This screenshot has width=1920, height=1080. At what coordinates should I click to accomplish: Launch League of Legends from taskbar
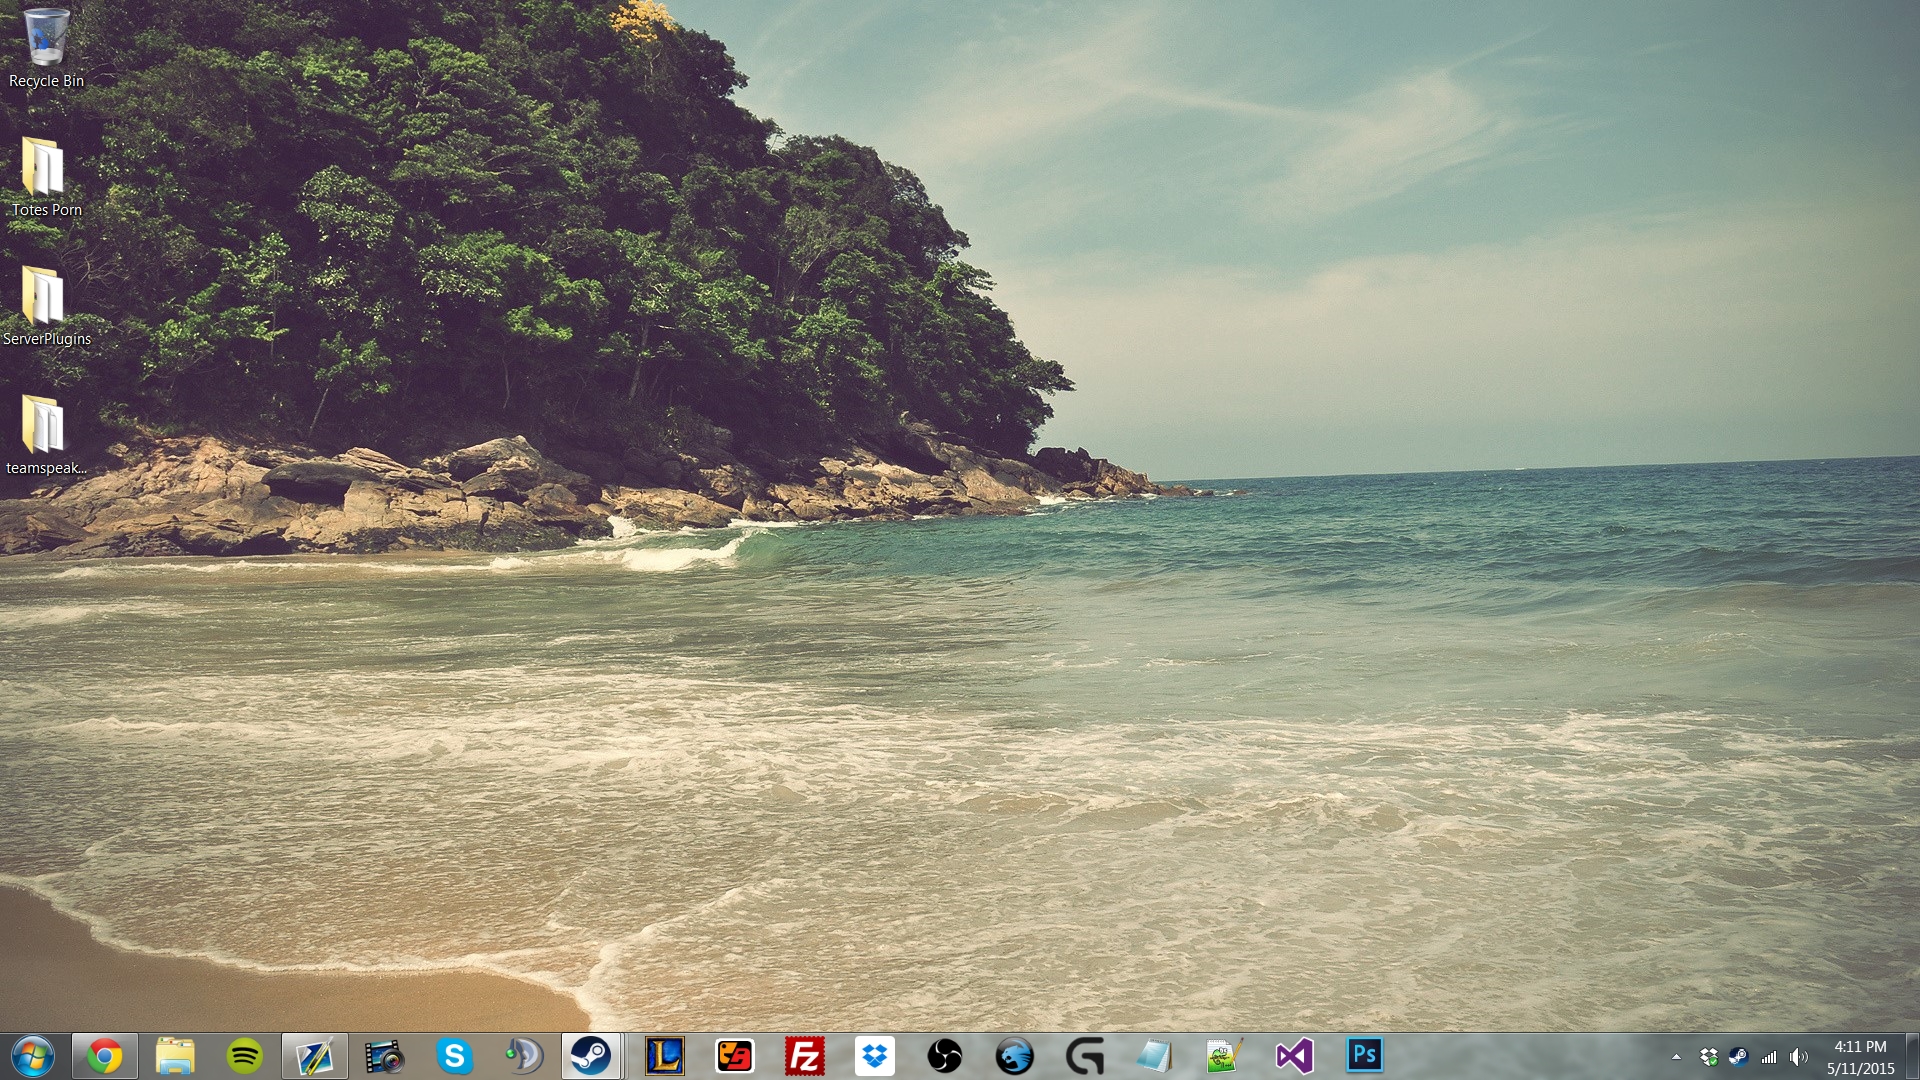pyautogui.click(x=665, y=1056)
